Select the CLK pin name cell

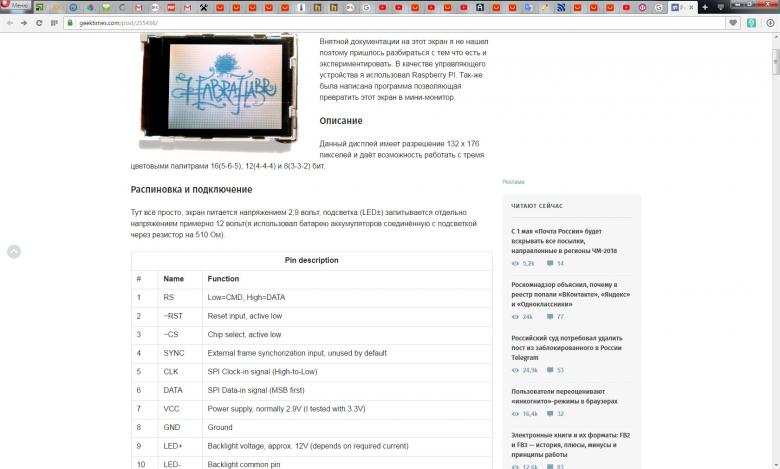tap(180, 372)
